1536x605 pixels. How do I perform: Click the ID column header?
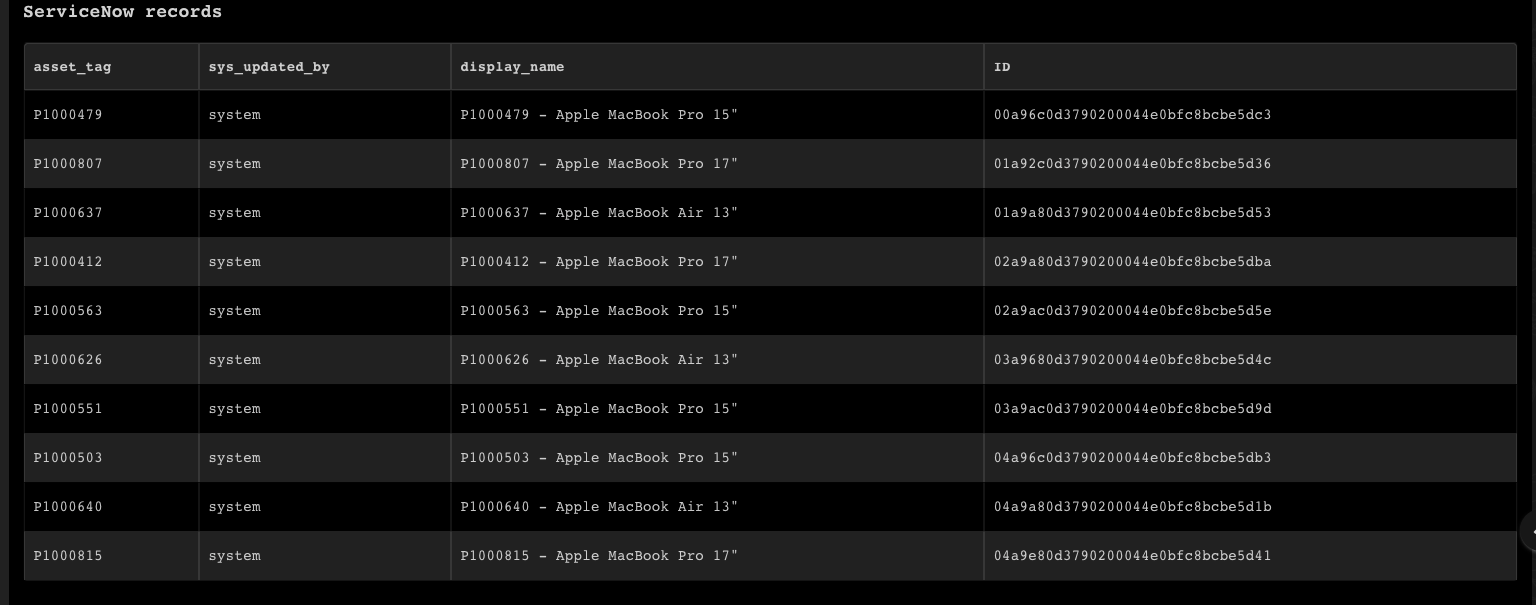pos(1002,67)
